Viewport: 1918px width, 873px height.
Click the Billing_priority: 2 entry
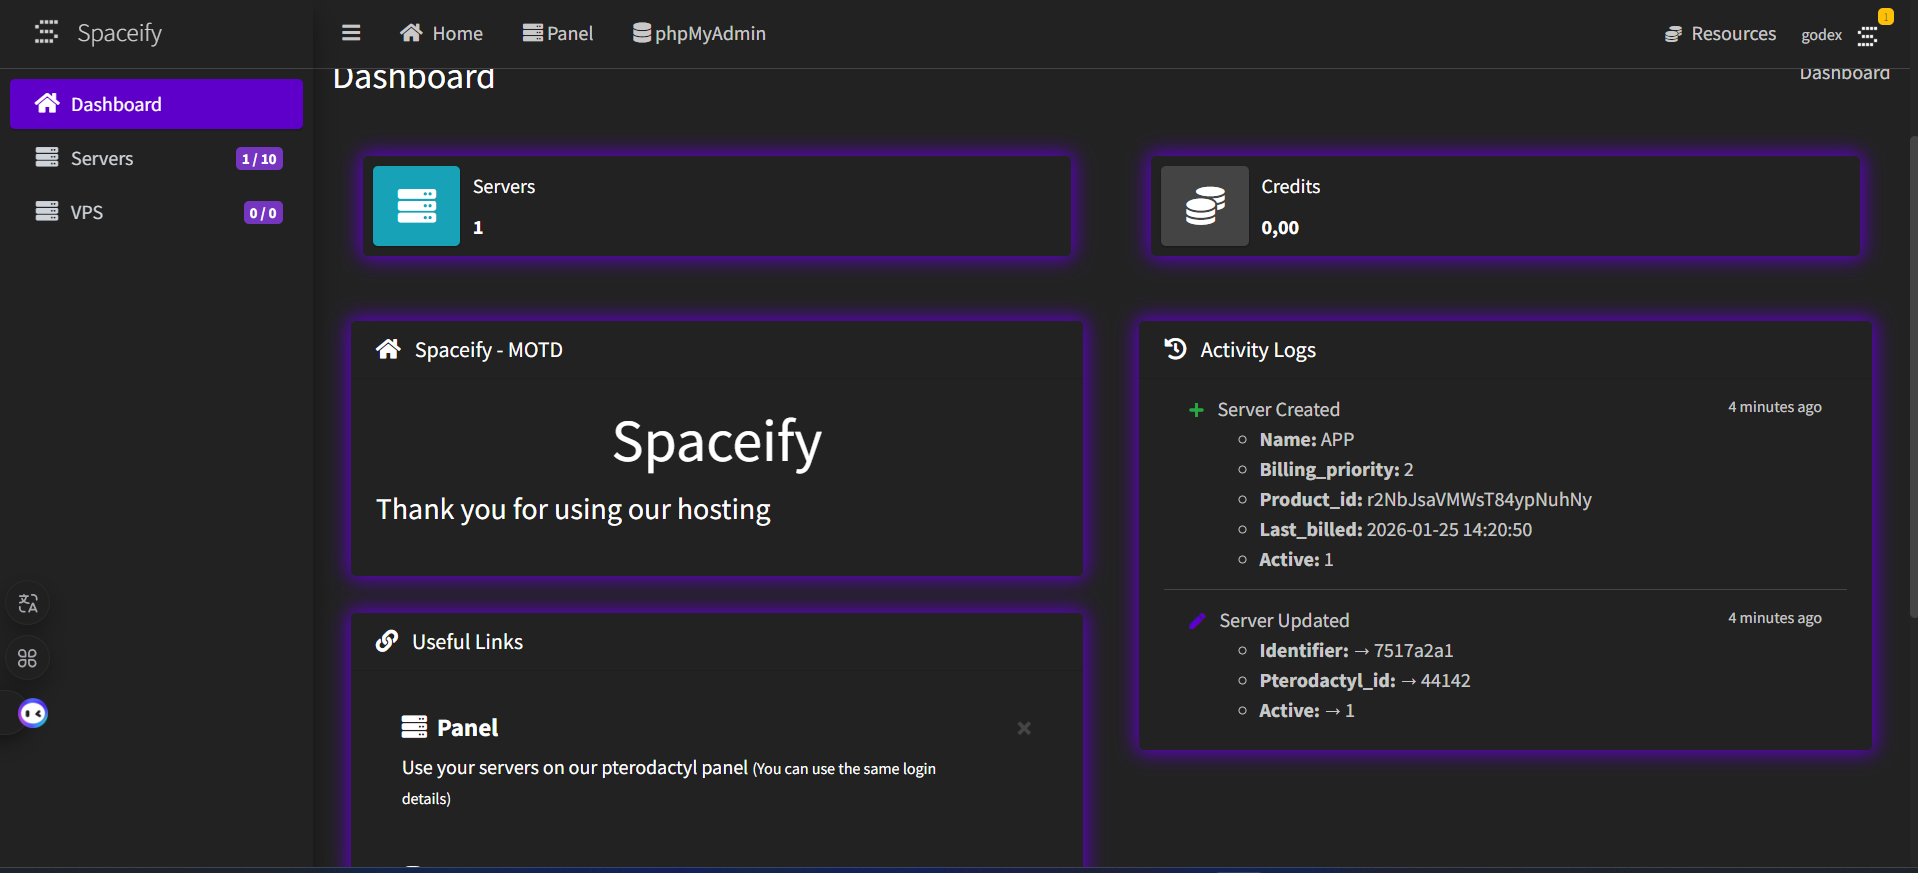(1336, 469)
